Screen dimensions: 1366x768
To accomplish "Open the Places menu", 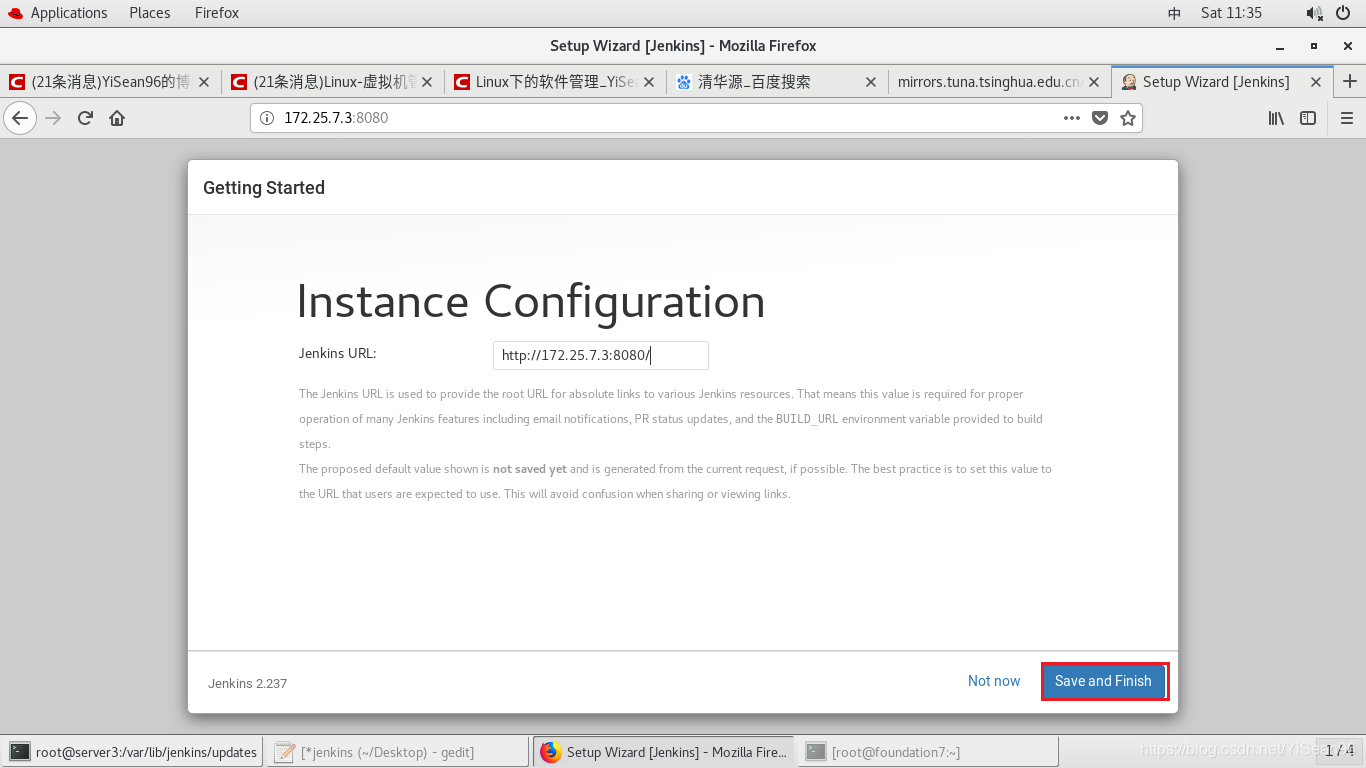I will coord(149,13).
